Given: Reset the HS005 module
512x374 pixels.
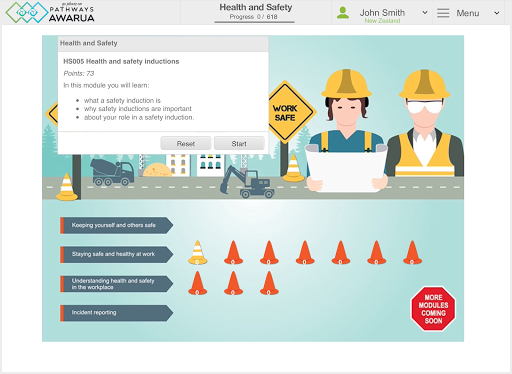Looking at the screenshot, I should click(186, 144).
